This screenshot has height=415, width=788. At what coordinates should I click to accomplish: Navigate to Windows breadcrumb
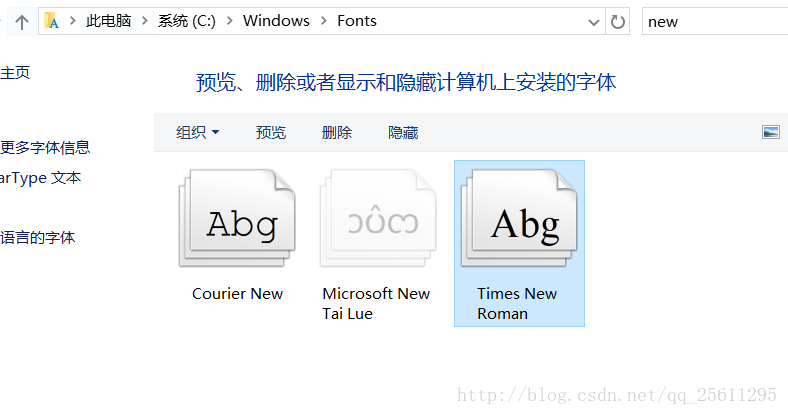point(276,21)
